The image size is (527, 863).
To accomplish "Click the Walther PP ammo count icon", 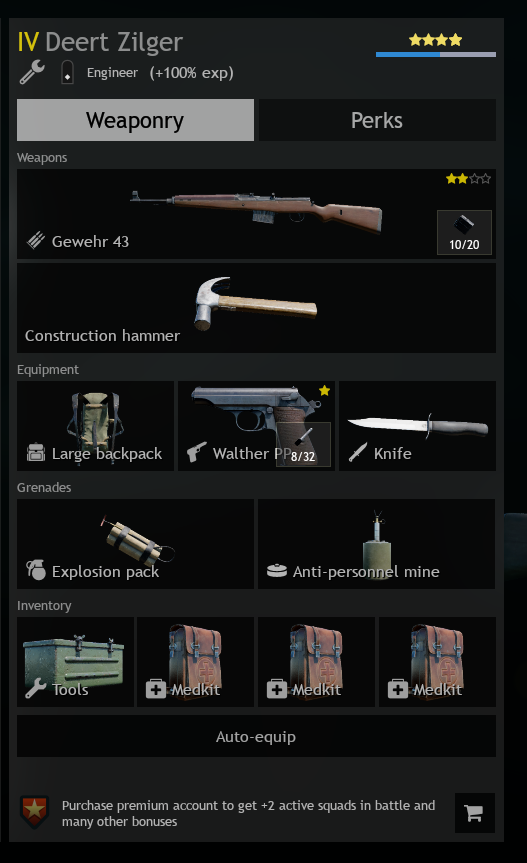I will click(303, 445).
